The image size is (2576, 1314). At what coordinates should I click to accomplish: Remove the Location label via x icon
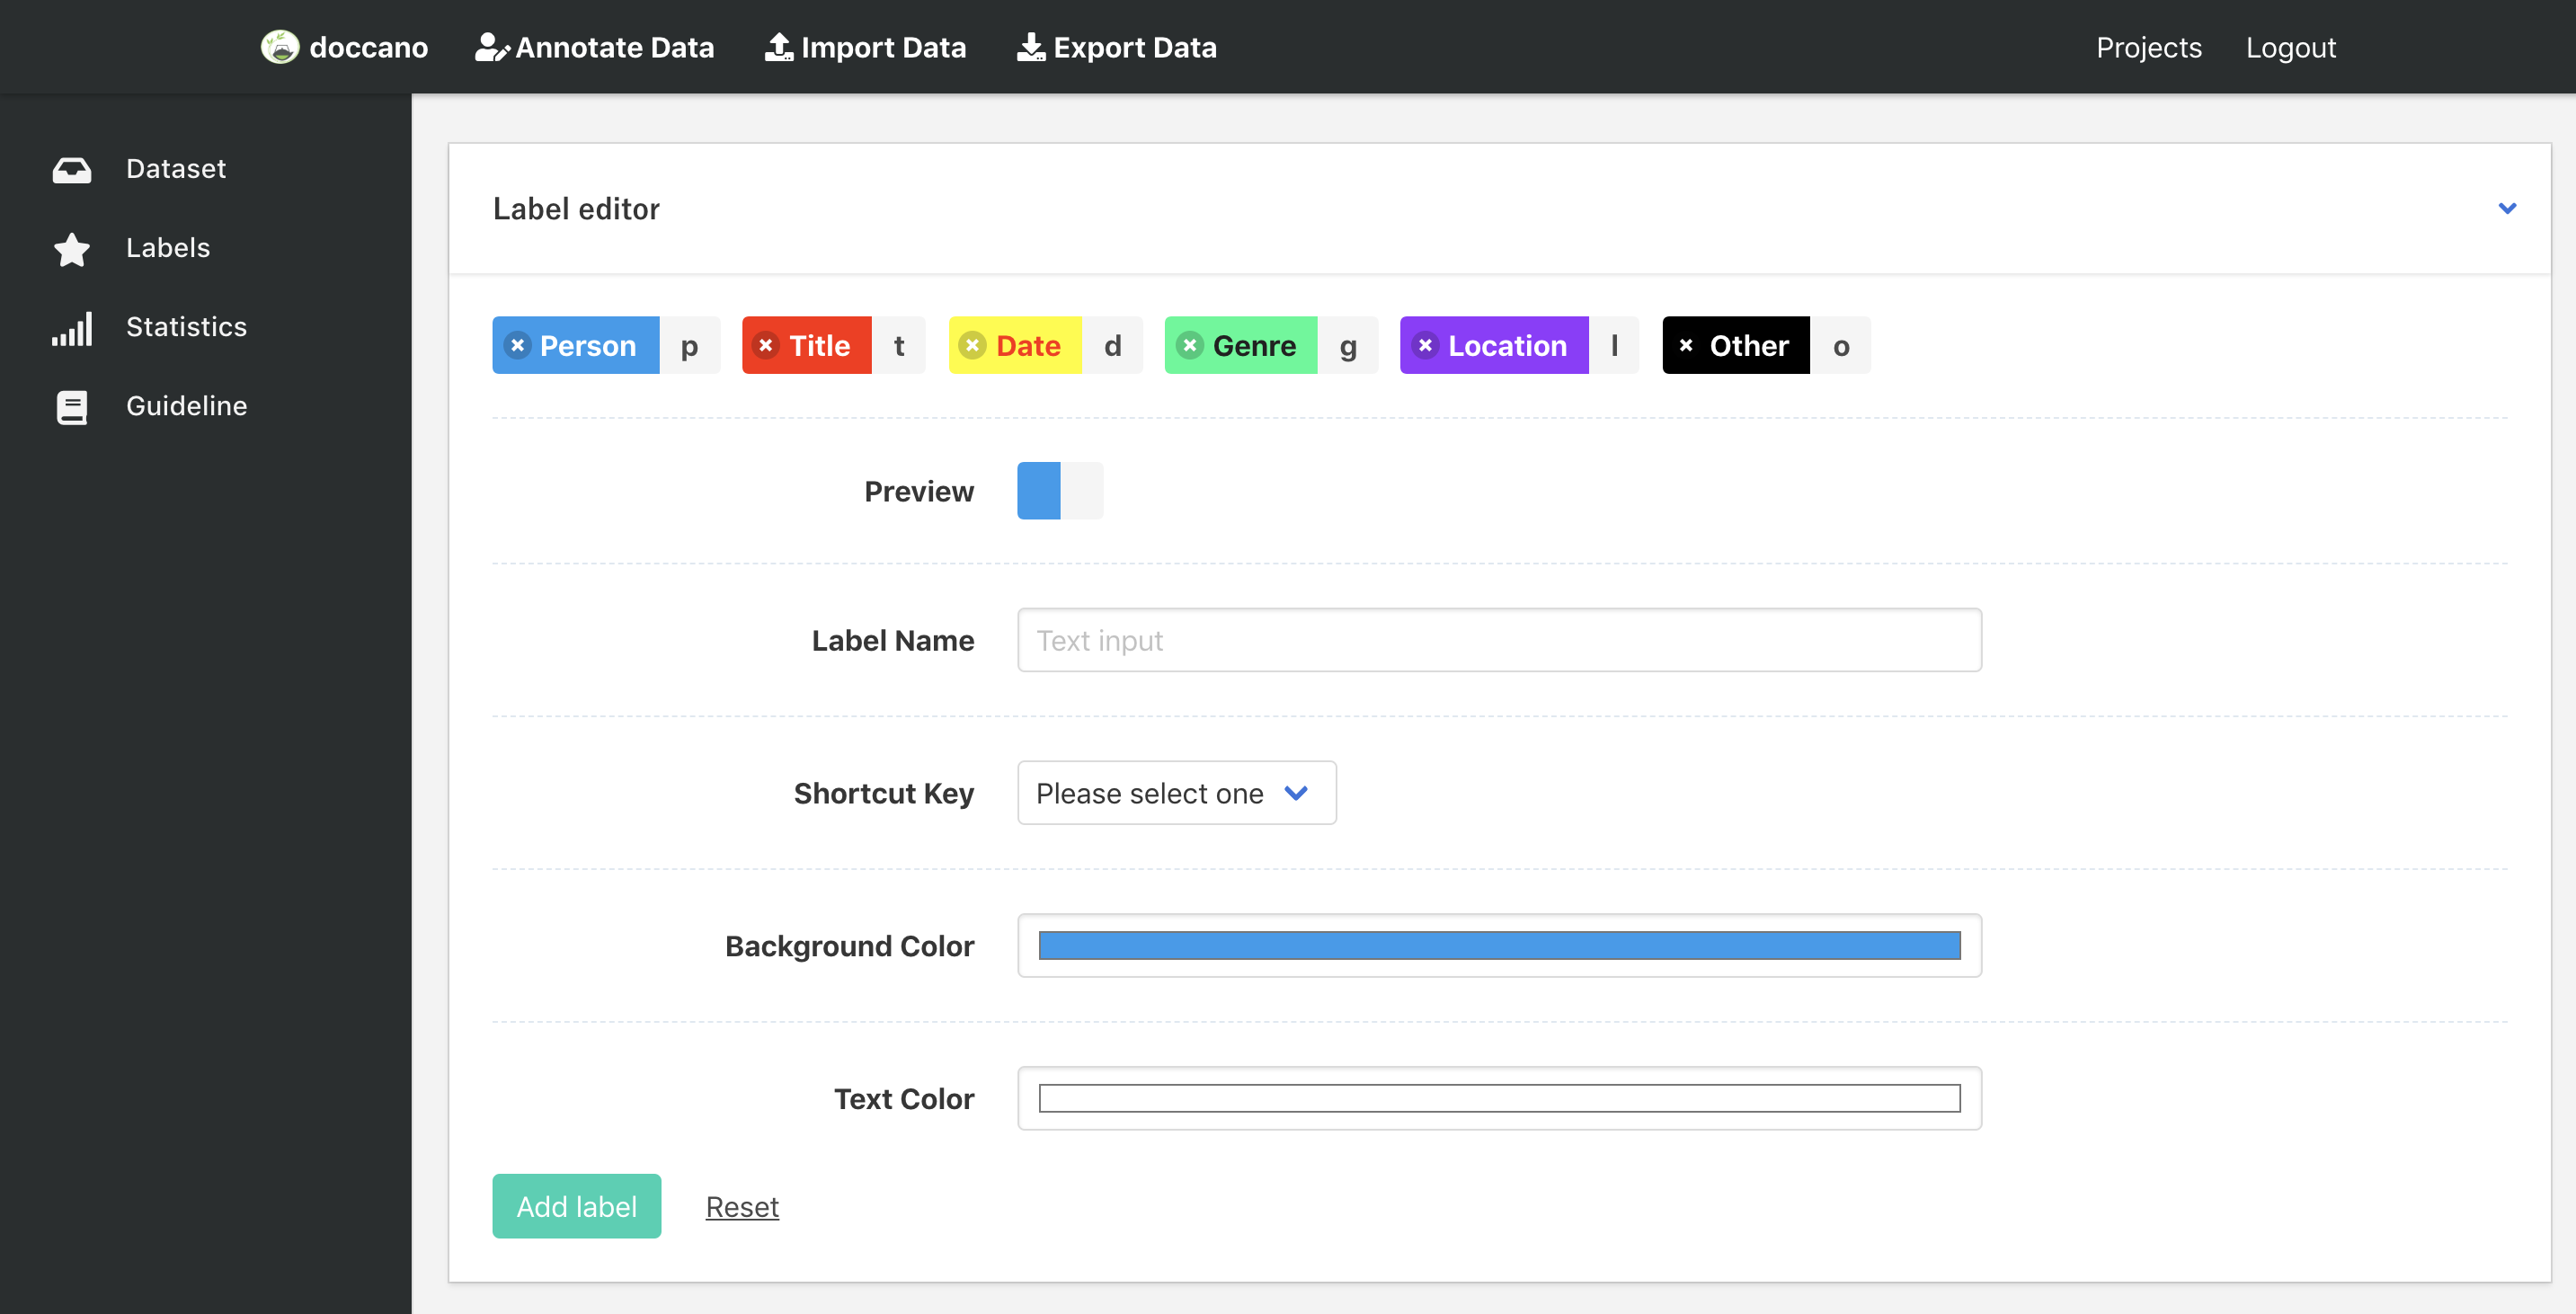pyautogui.click(x=1425, y=345)
